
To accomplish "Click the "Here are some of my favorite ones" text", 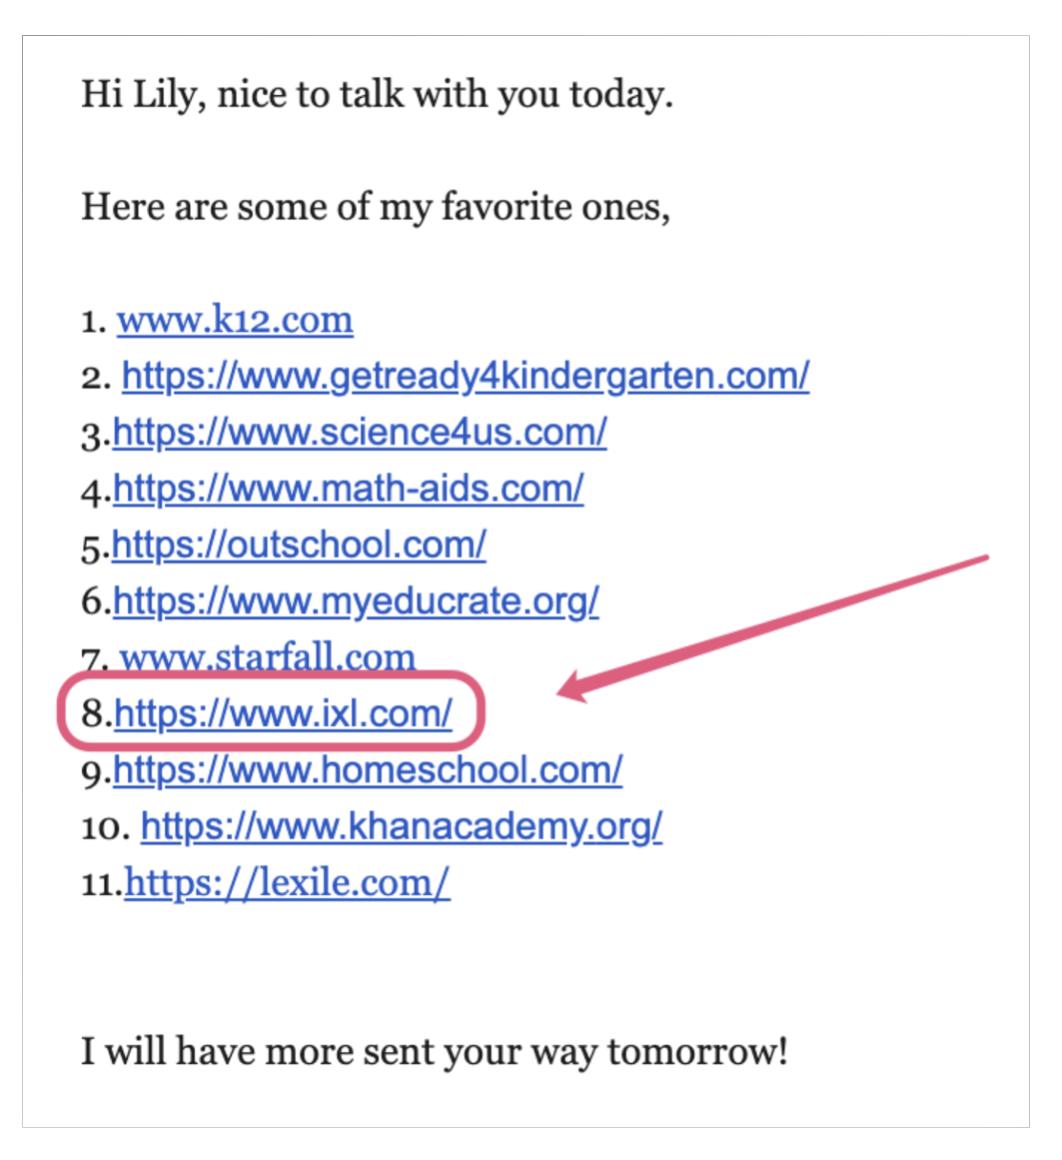I will (375, 207).
